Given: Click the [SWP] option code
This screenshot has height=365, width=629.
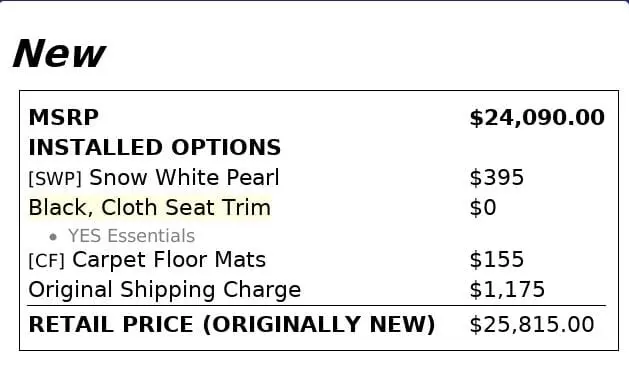Looking at the screenshot, I should (55, 178).
